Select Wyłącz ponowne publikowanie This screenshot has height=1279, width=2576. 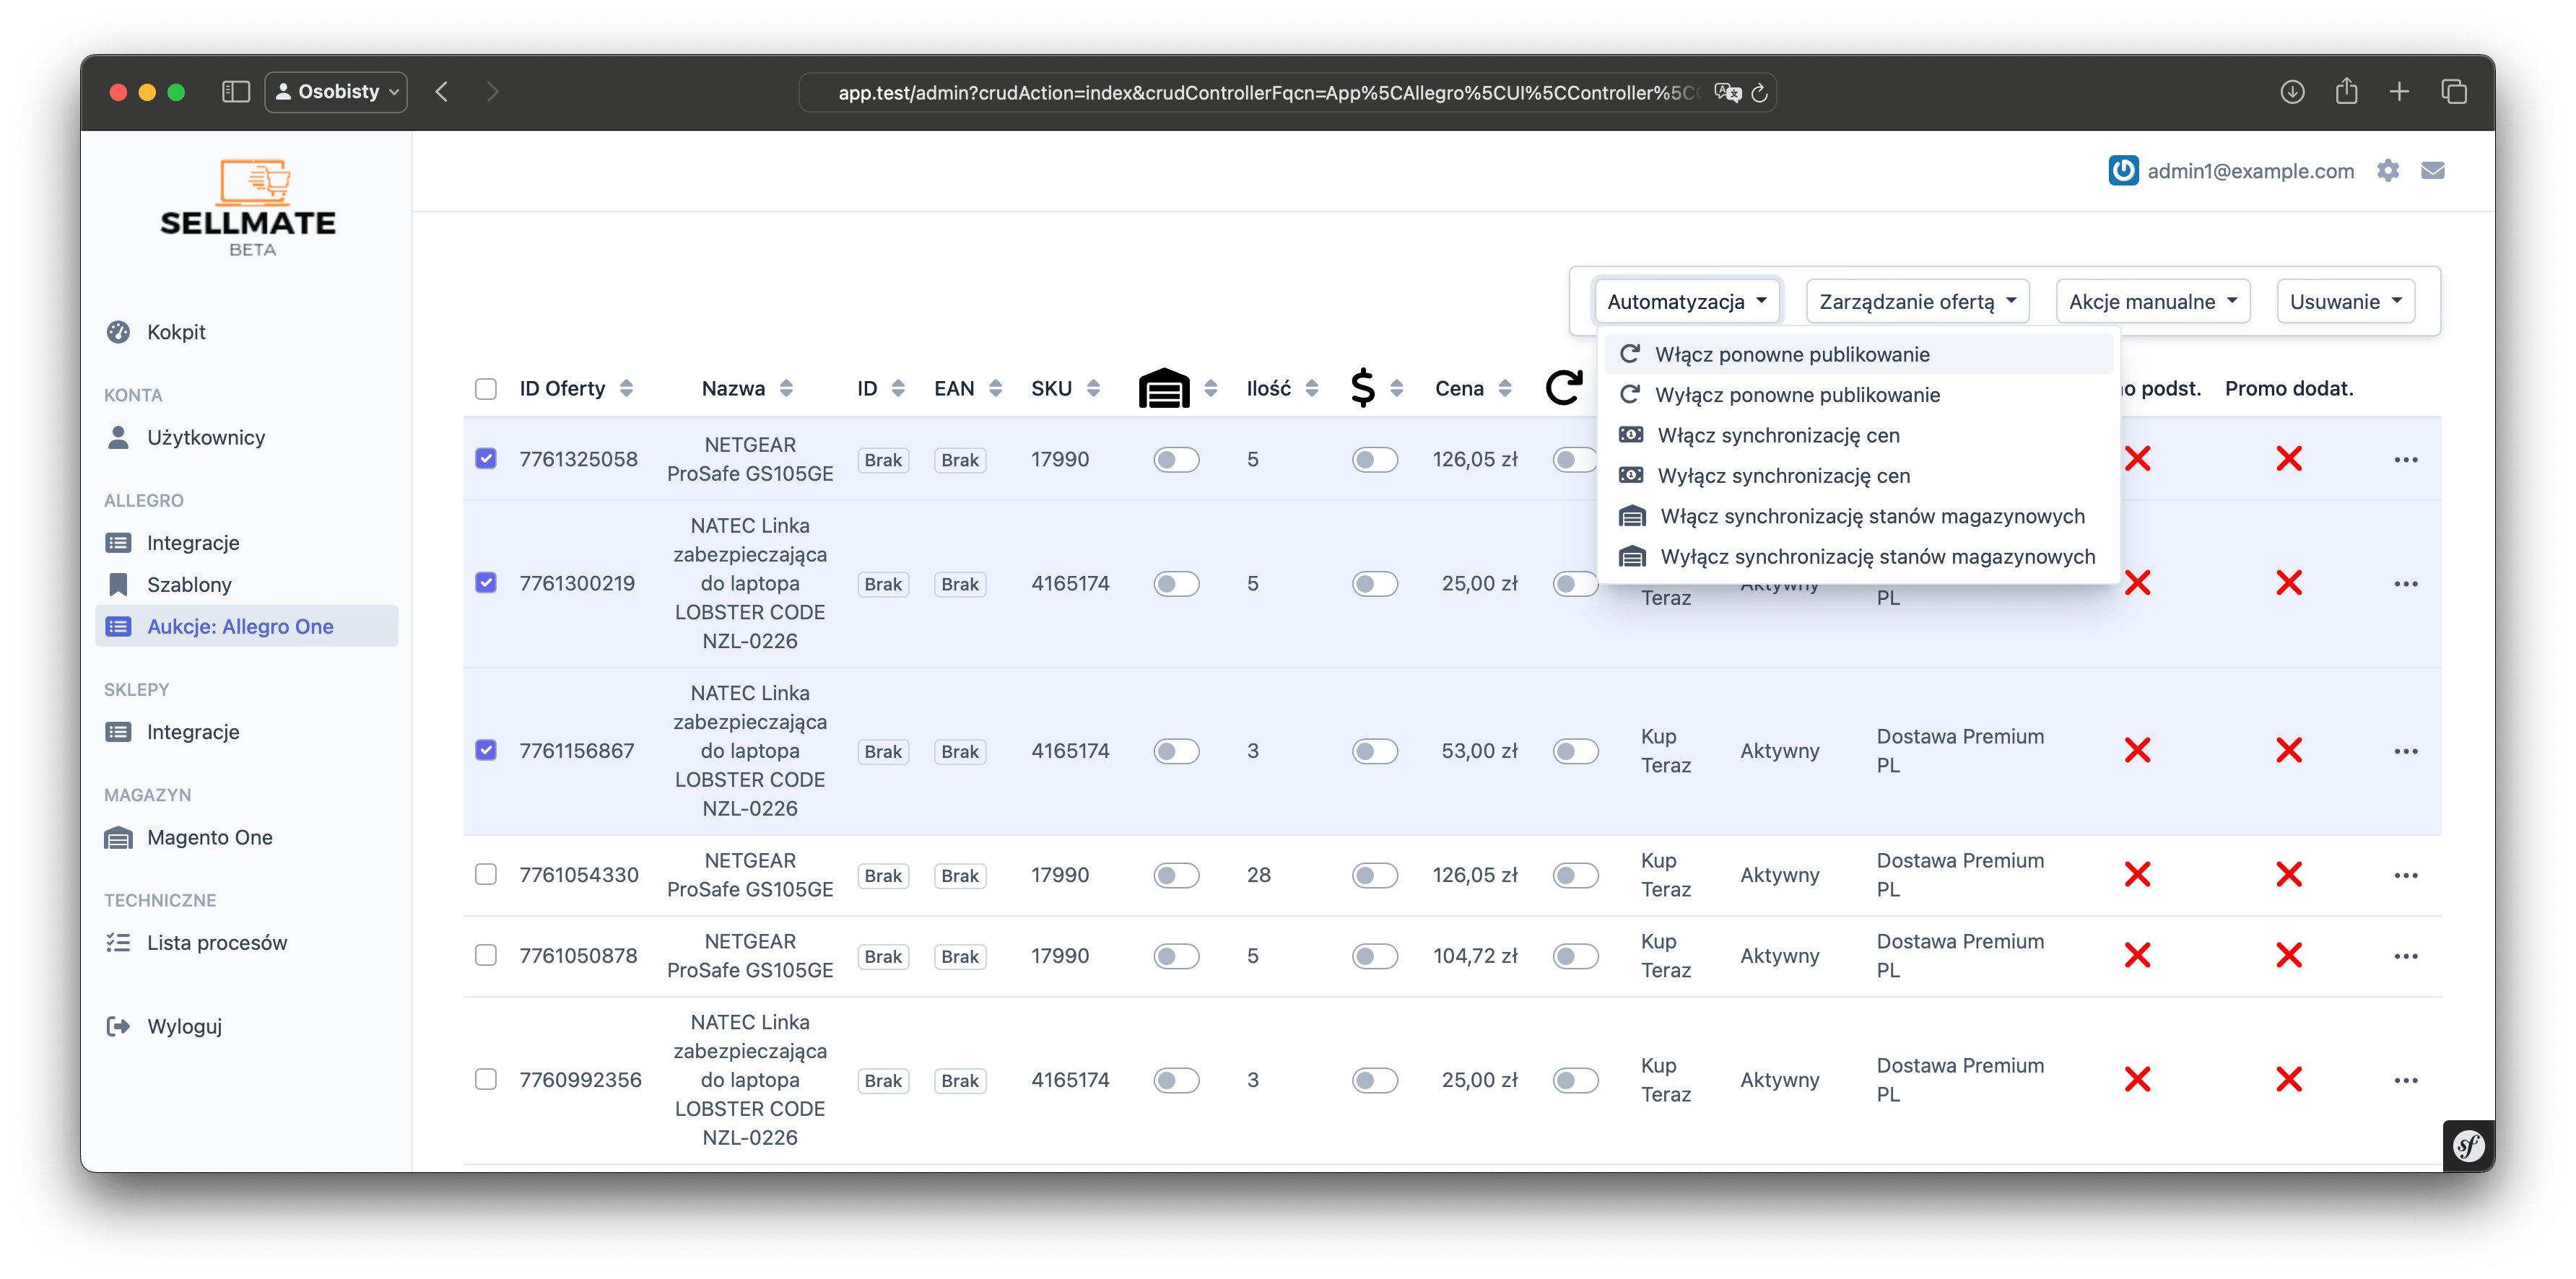pyautogui.click(x=1858, y=395)
